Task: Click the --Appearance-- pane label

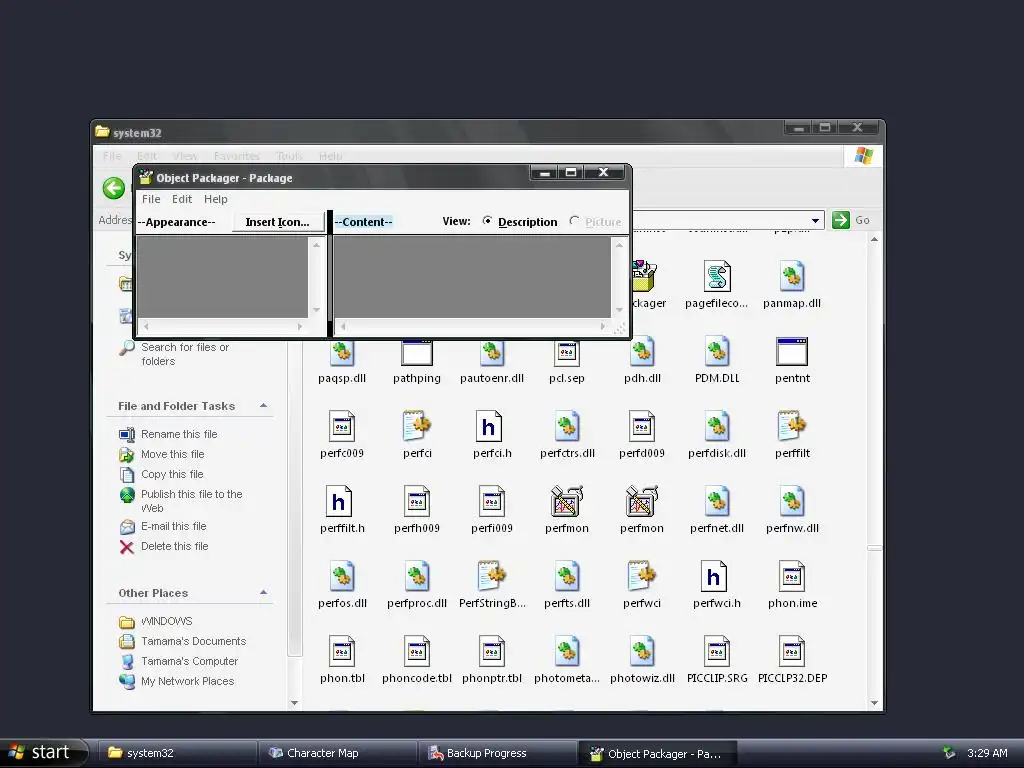Action: (176, 222)
